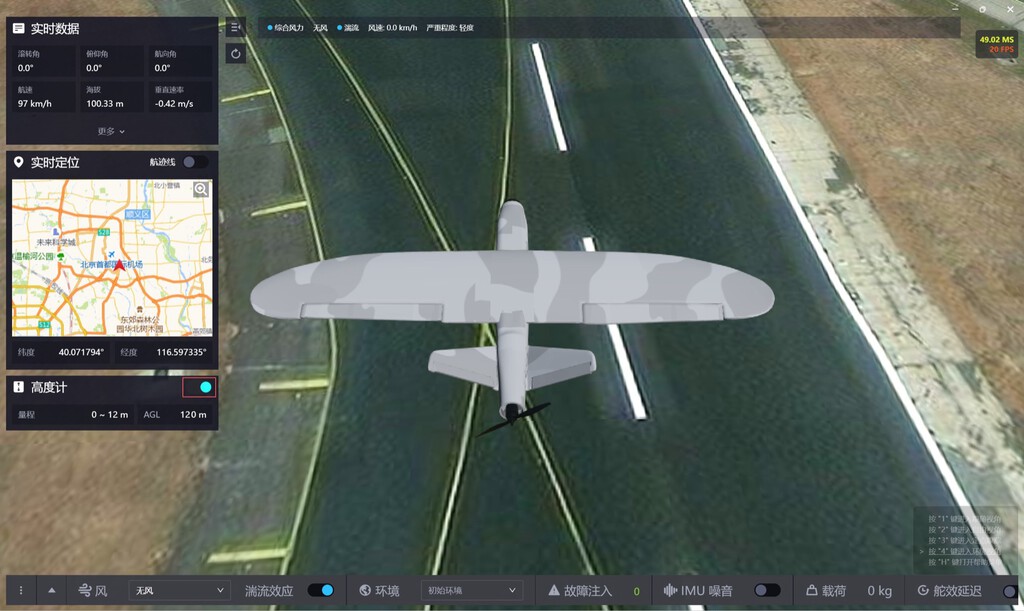The width and height of the screenshot is (1024, 611).
Task: Click the IMU noise waveform icon
Action: click(670, 591)
